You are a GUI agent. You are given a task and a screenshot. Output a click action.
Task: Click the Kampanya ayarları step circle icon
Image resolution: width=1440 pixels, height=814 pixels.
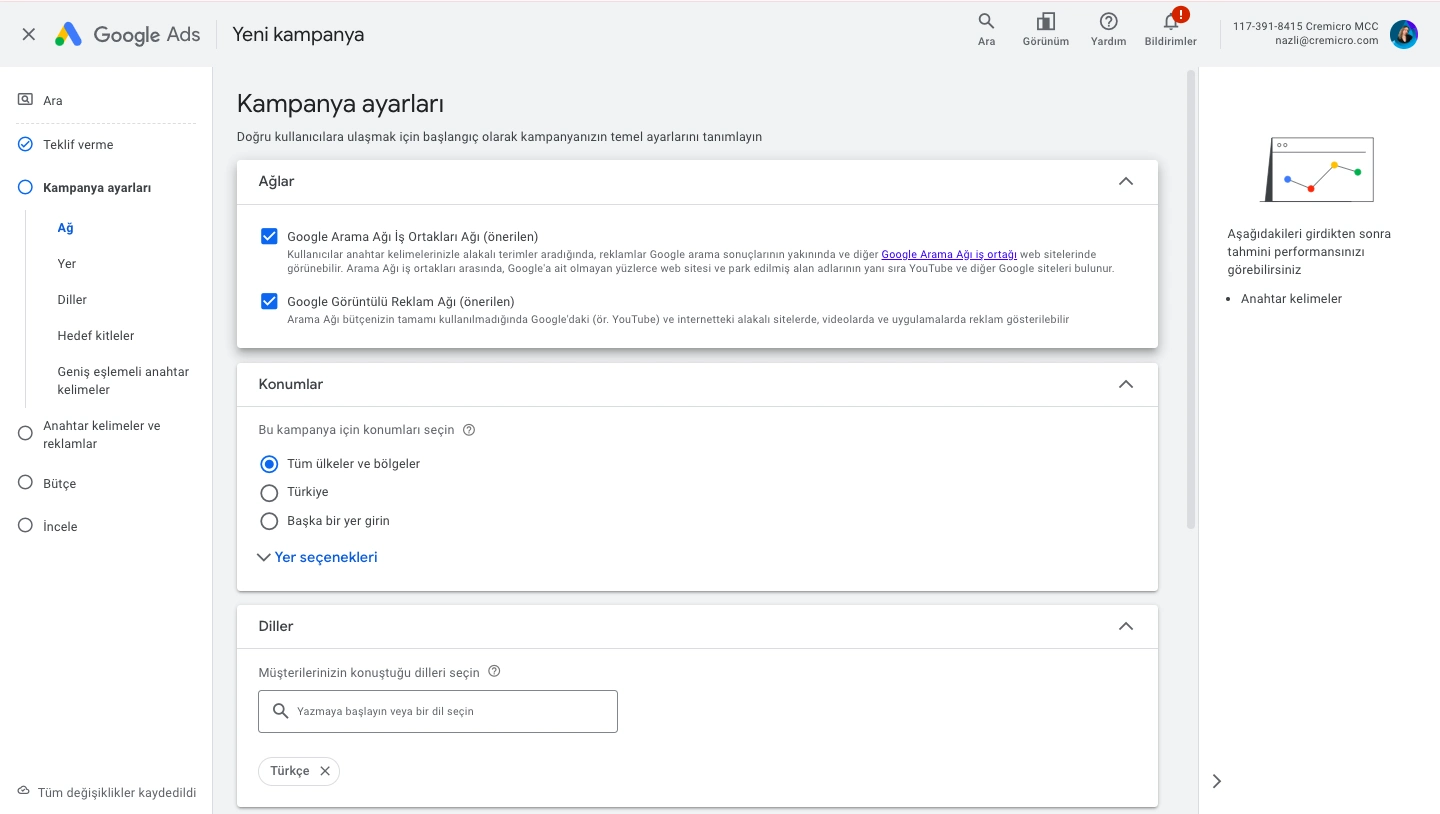pyautogui.click(x=25, y=187)
